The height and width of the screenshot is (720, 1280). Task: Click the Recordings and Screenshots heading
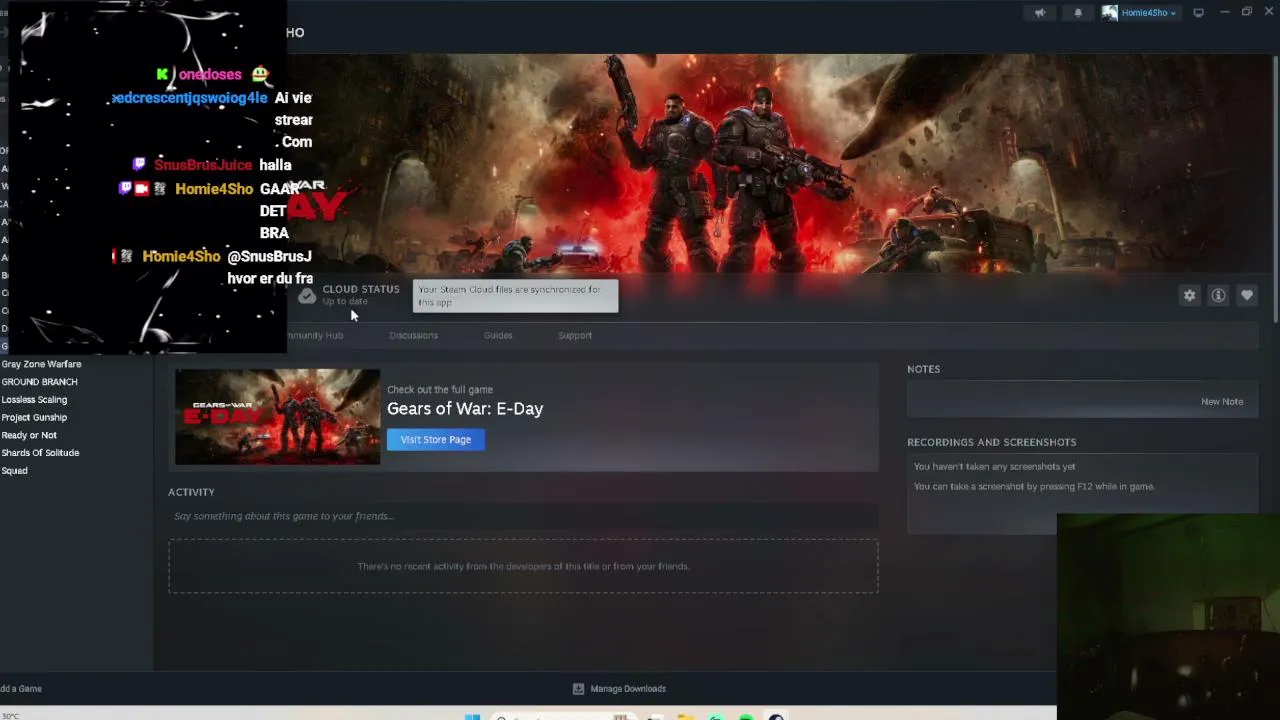(x=991, y=442)
